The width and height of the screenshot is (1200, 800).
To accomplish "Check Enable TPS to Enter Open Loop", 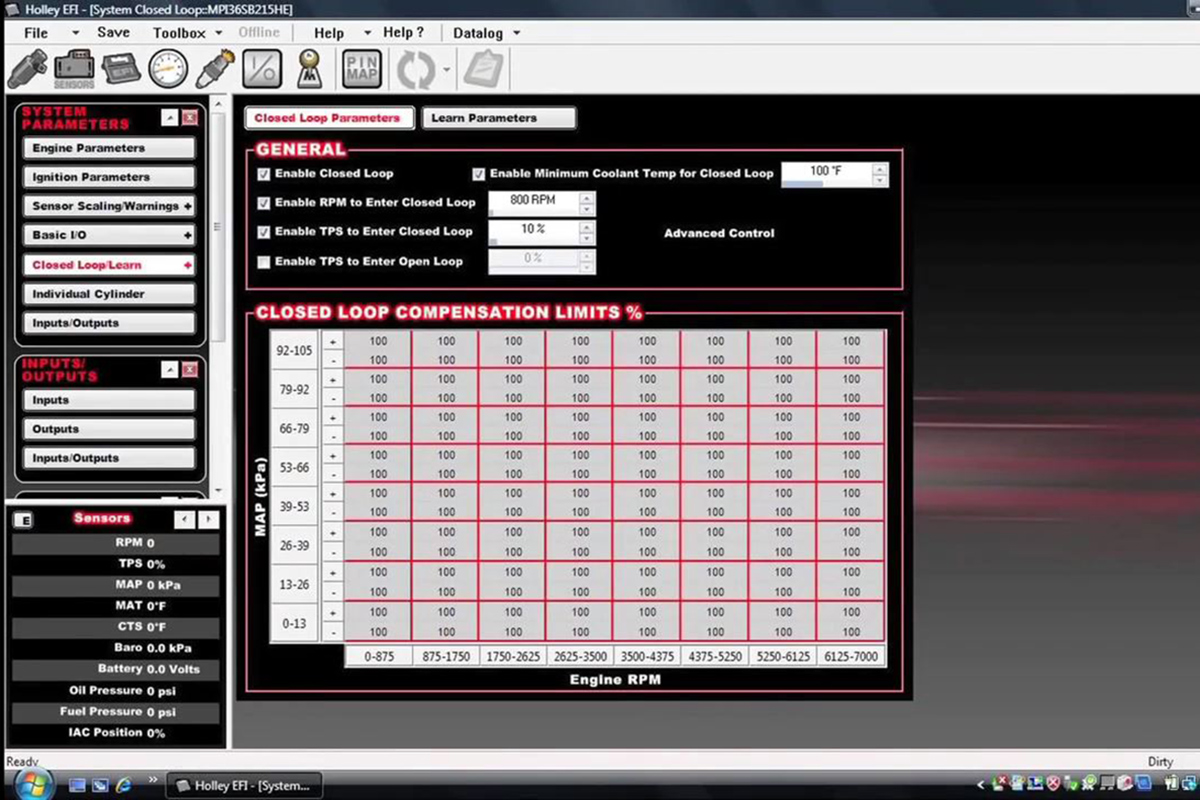I will pyautogui.click(x=265, y=262).
